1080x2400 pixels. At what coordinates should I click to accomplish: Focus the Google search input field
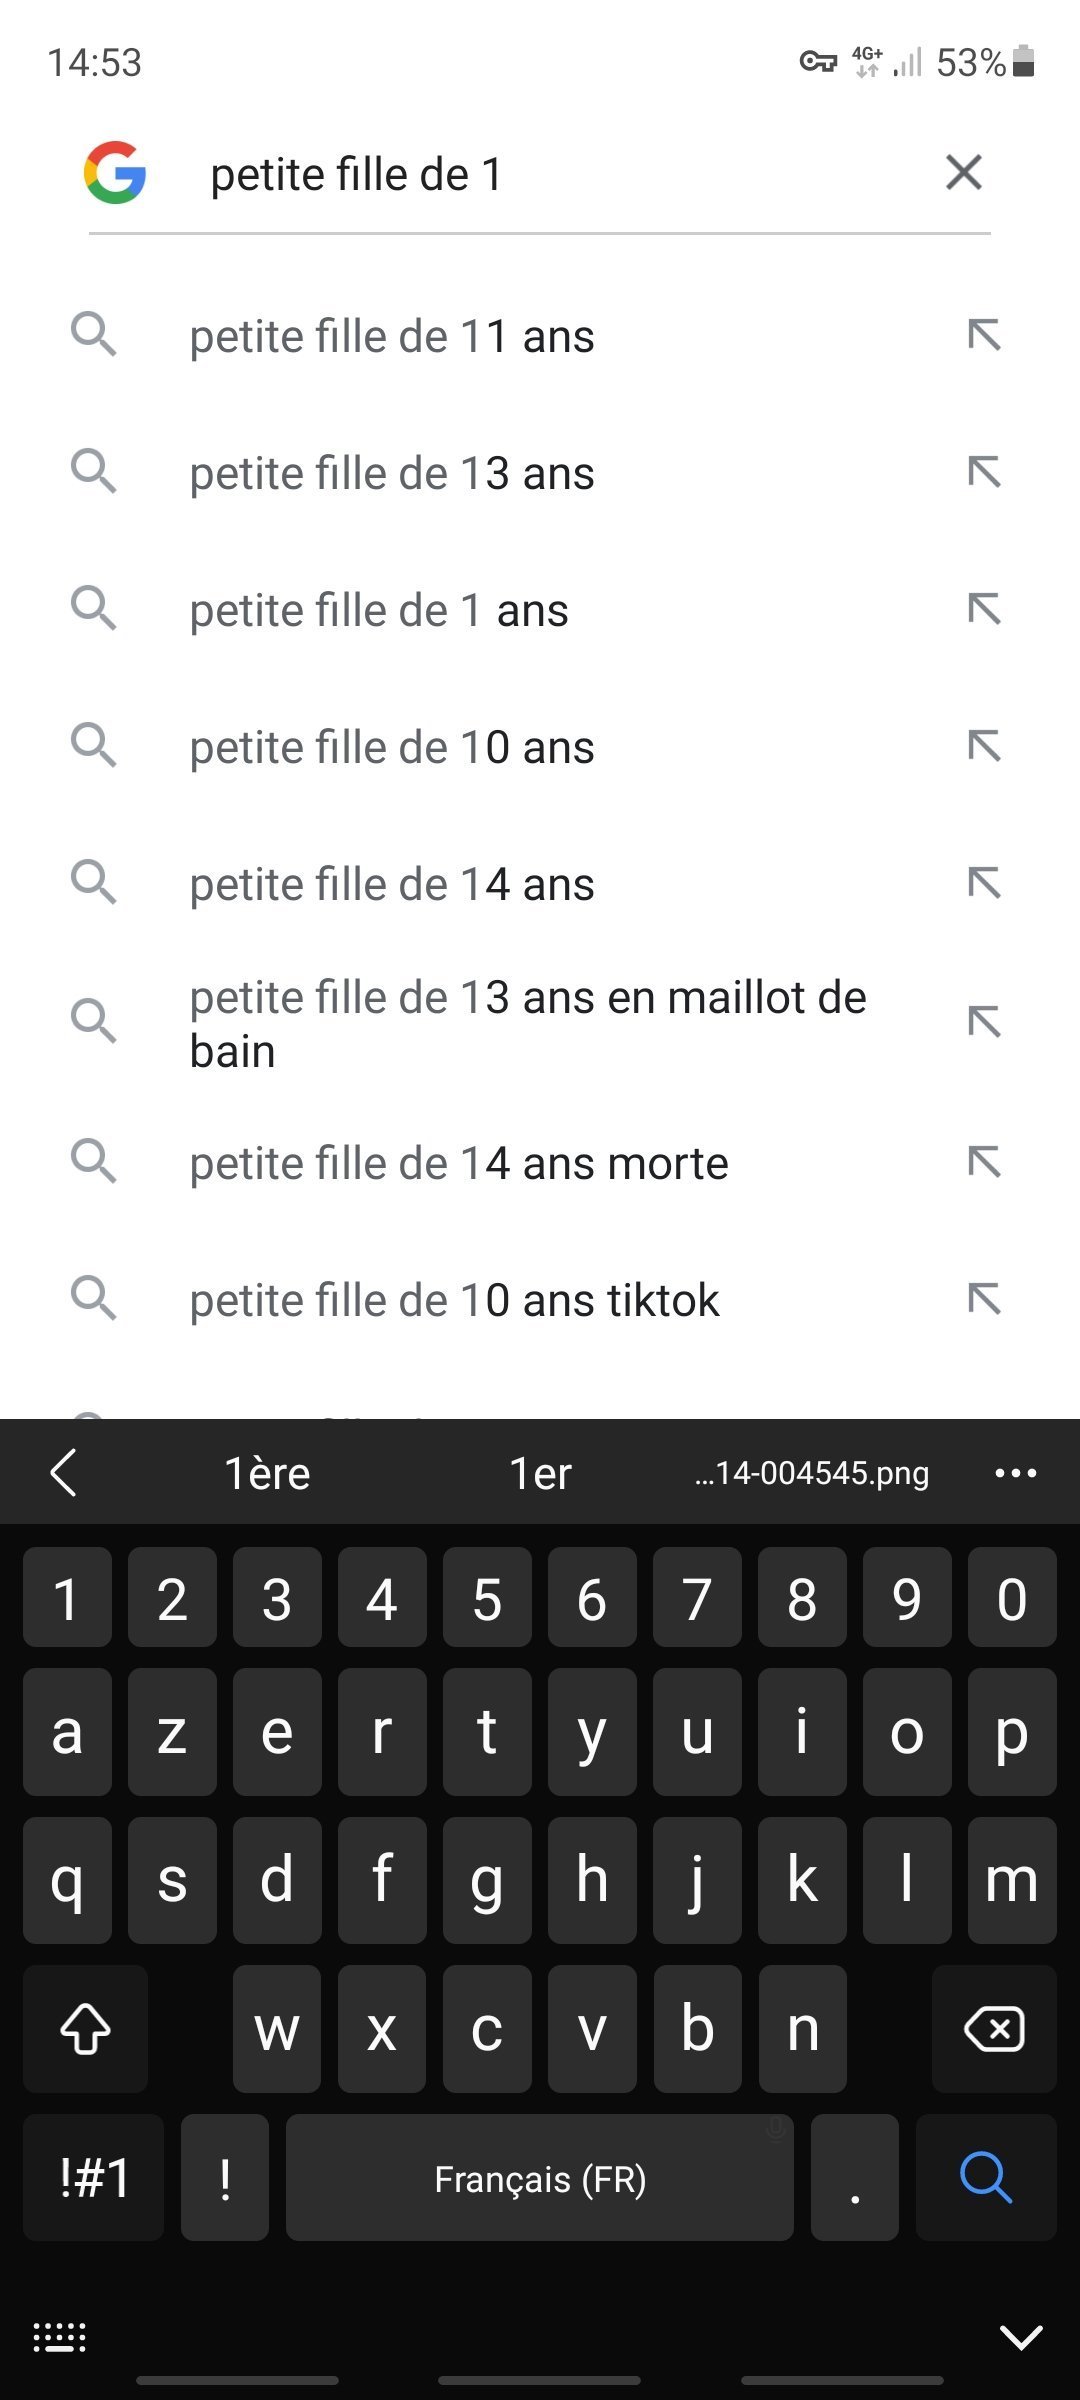(x=560, y=175)
